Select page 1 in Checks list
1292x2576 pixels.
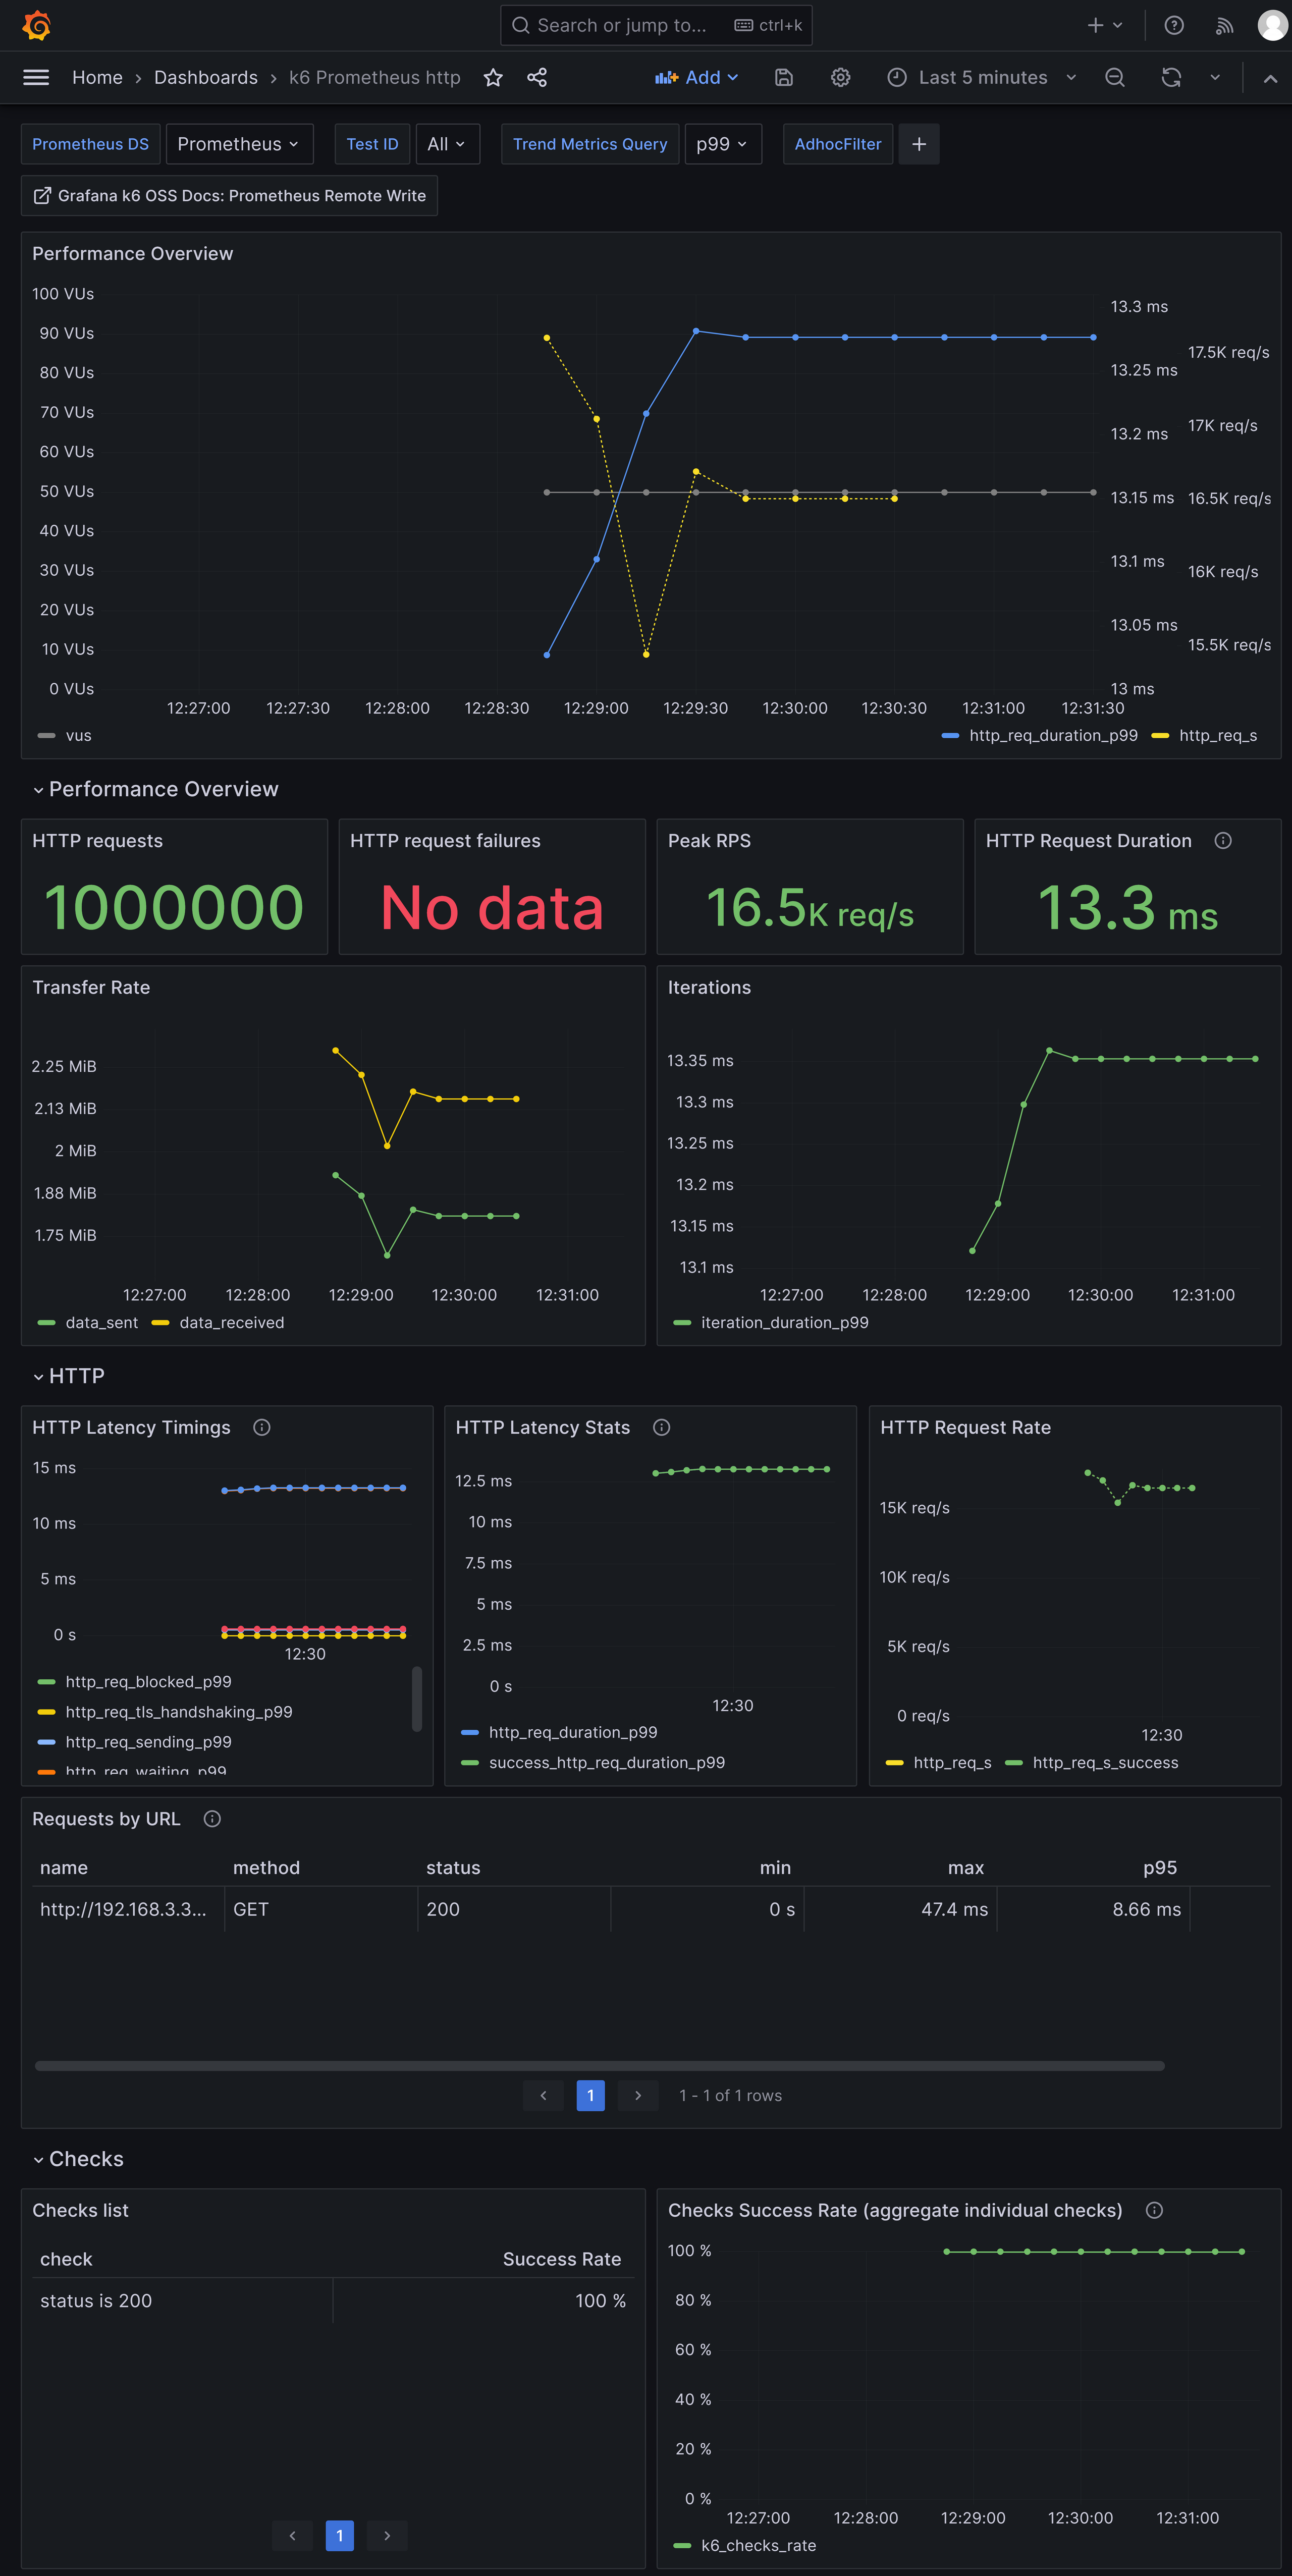pos(340,2535)
